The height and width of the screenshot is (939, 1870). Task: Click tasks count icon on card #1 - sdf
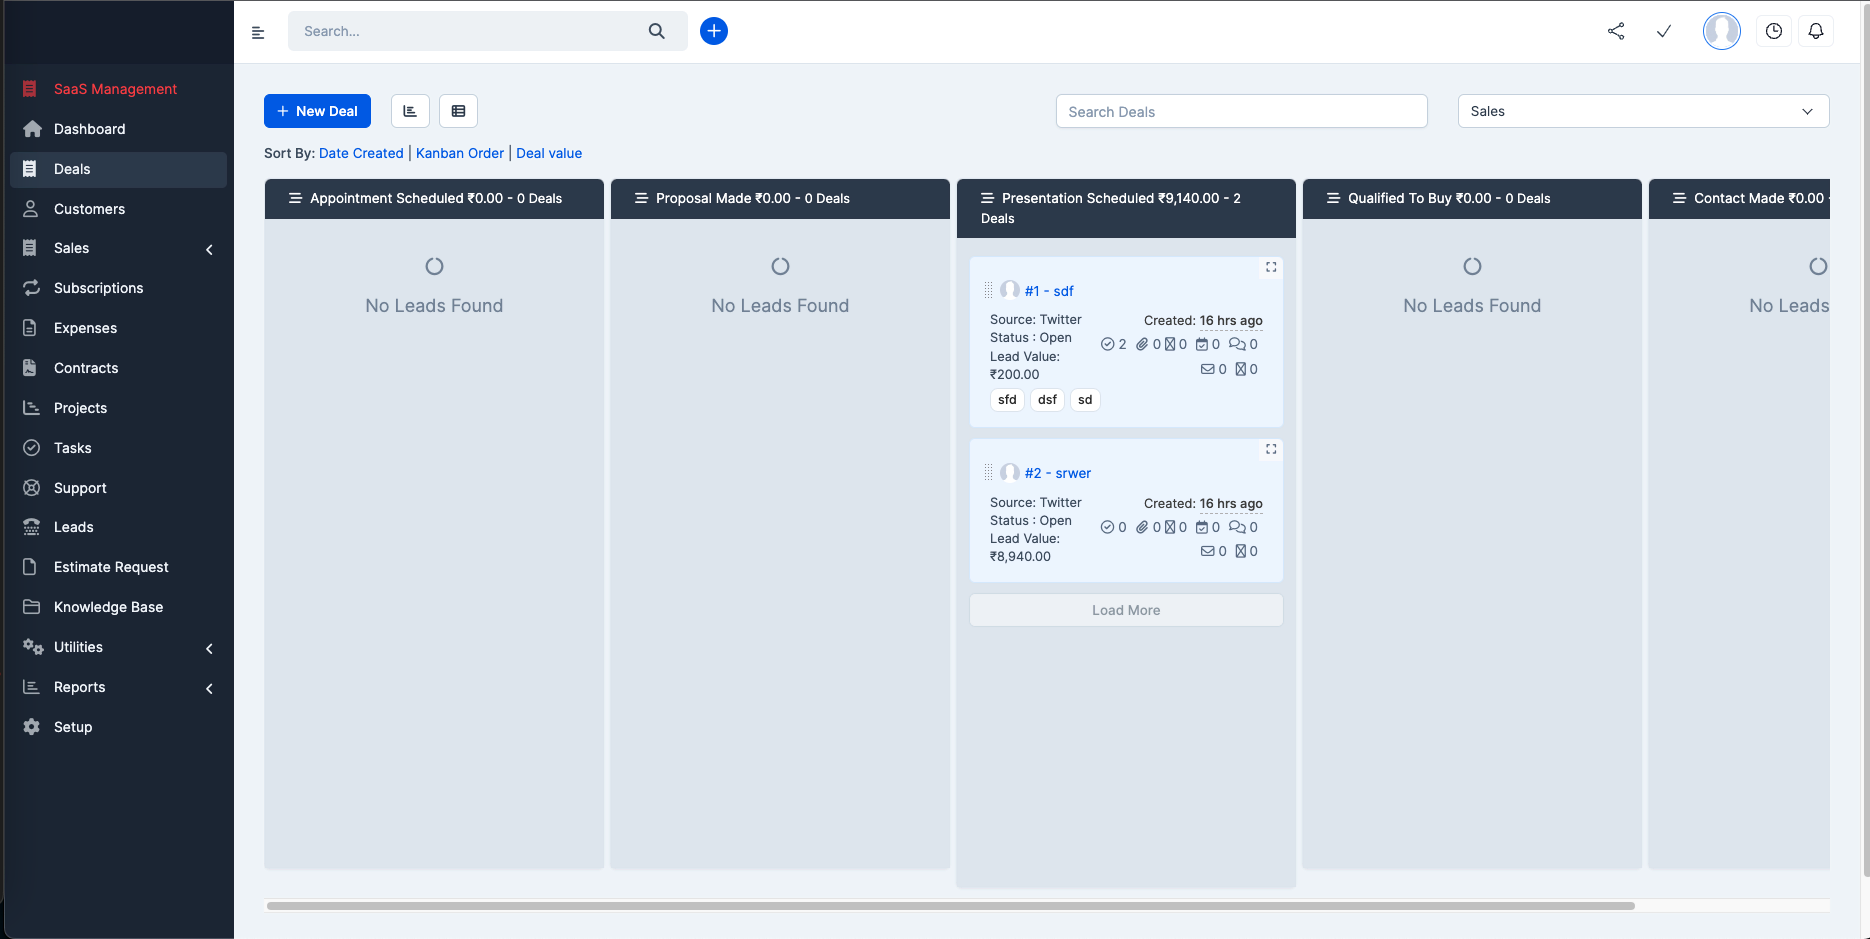[1107, 344]
